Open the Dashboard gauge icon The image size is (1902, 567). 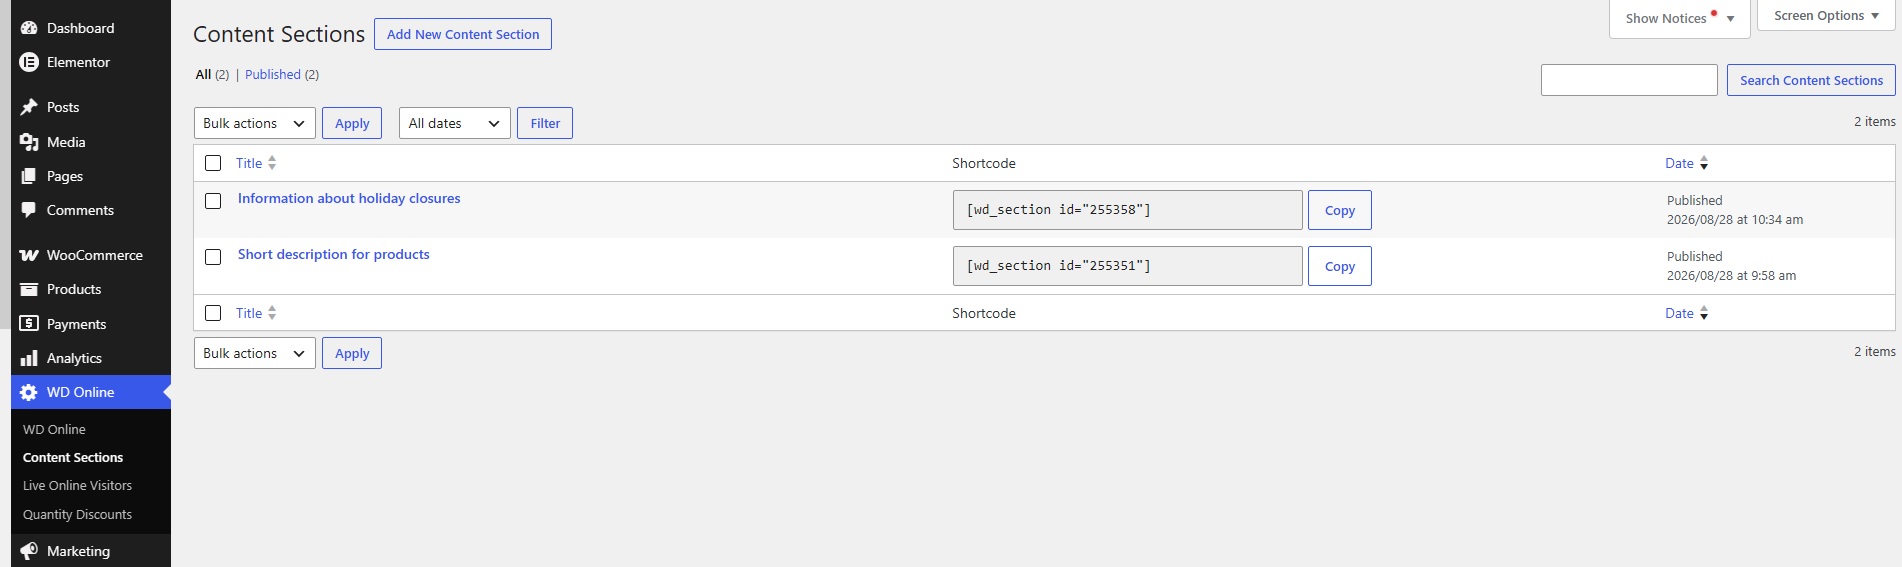[29, 28]
